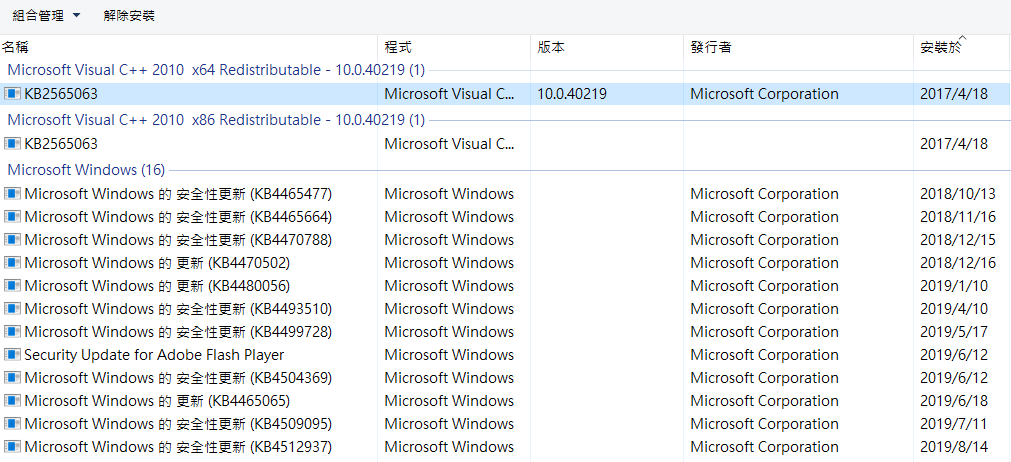Screen dimensions: 1011x462
Task: Select Security Update for Adobe Flash Player text
Action: [154, 355]
